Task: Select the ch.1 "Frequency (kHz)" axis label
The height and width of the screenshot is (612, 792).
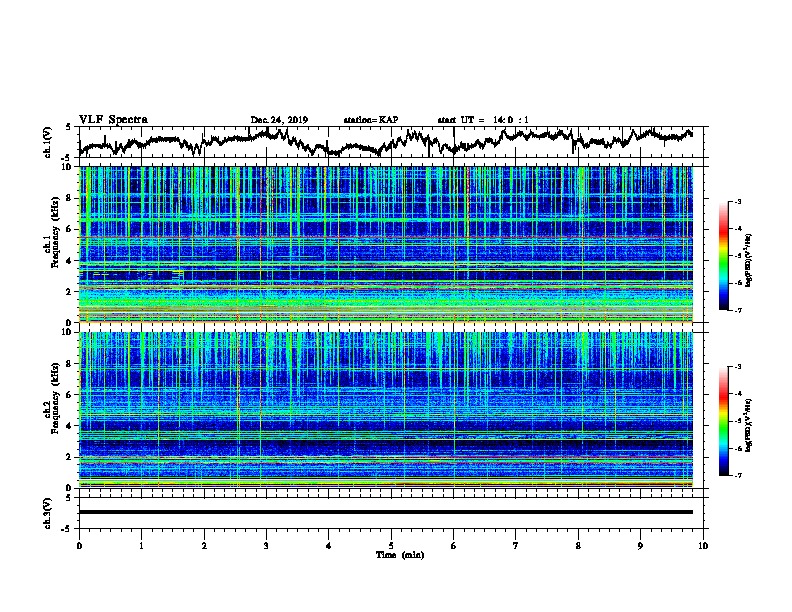Action: 55,233
